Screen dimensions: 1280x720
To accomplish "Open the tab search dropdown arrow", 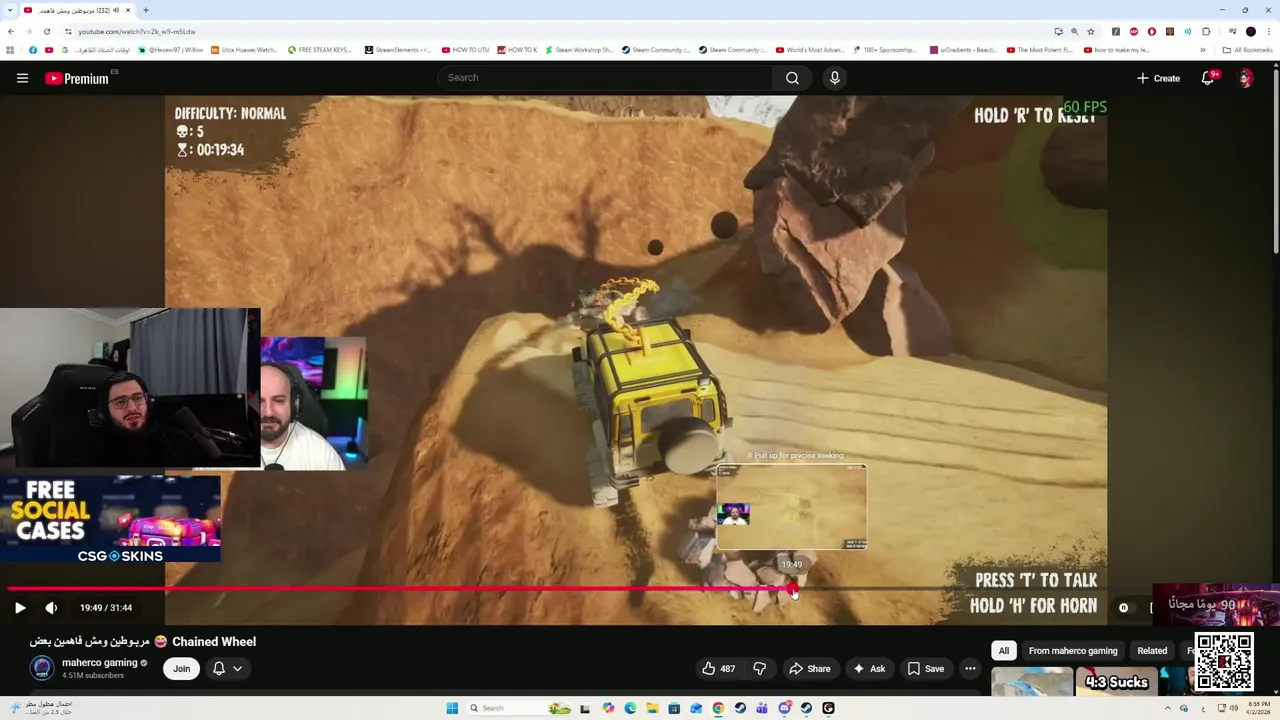I will click(x=10, y=10).
